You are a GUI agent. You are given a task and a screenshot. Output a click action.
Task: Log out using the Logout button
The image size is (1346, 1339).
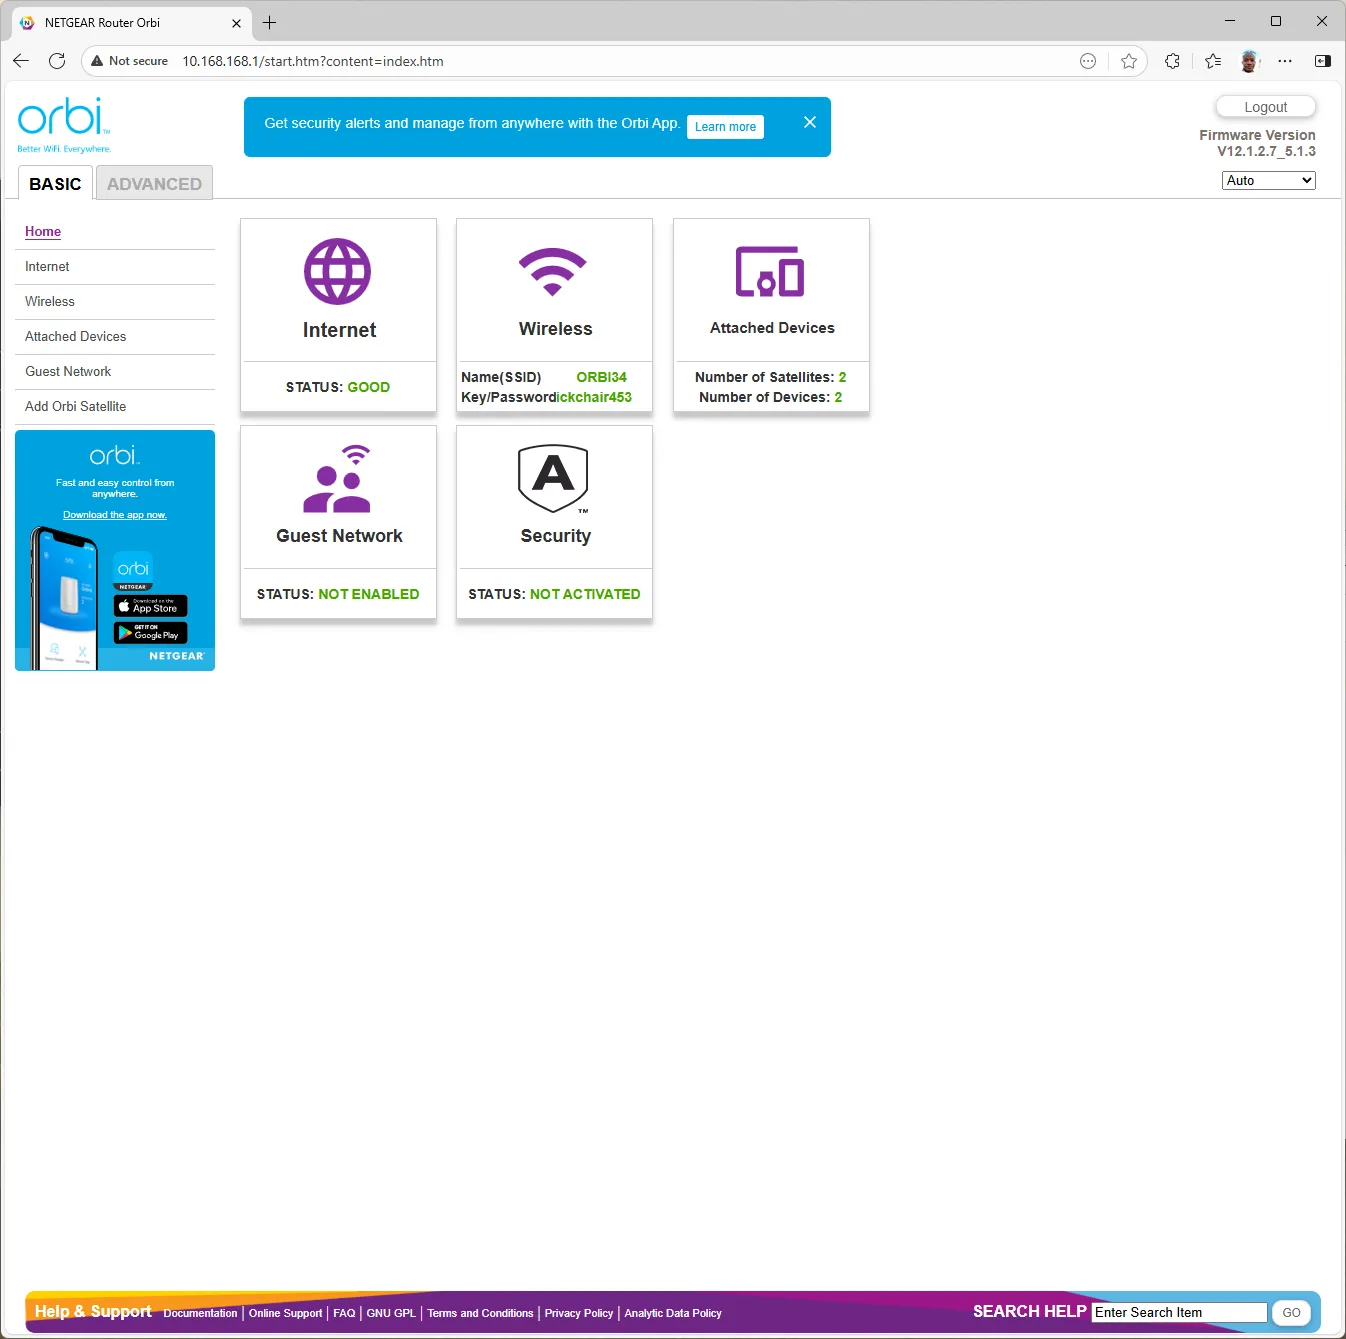1265,107
